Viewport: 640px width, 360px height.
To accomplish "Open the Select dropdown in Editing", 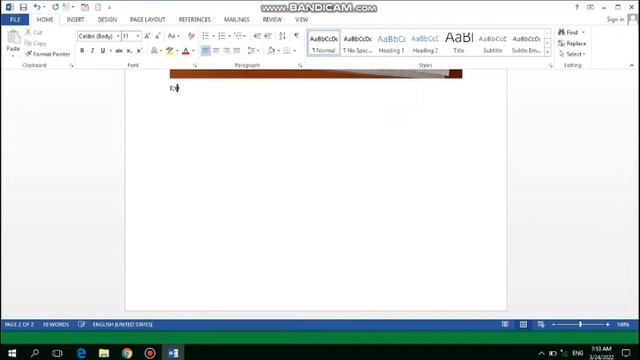I will coord(572,54).
